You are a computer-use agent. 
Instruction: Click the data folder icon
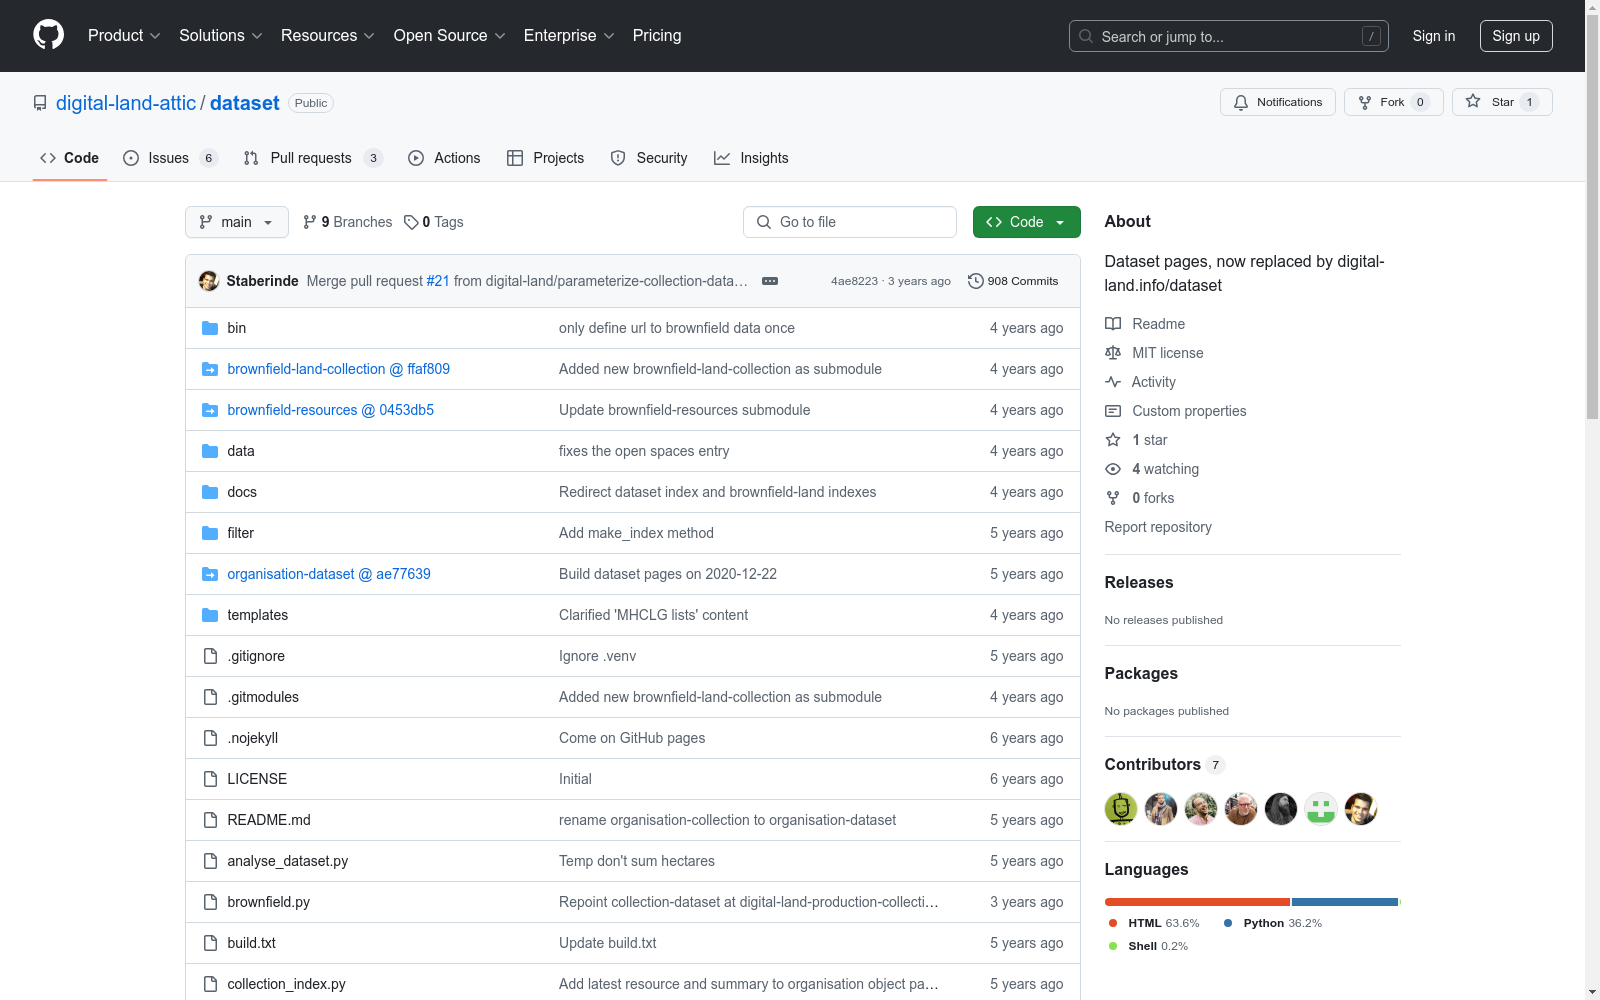tap(210, 451)
